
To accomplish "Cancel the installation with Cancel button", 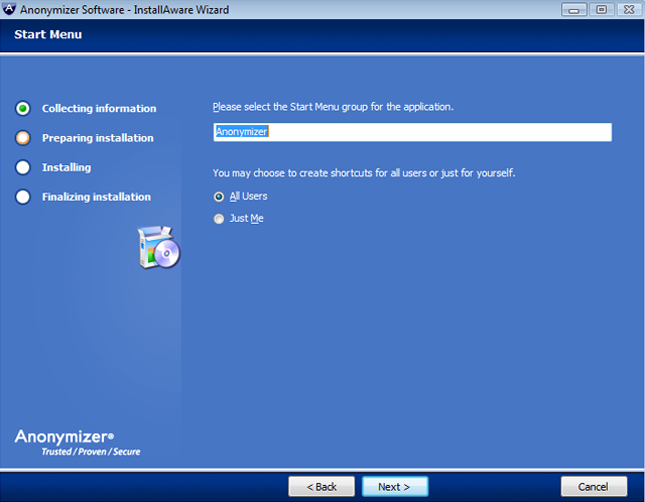I will point(594,487).
